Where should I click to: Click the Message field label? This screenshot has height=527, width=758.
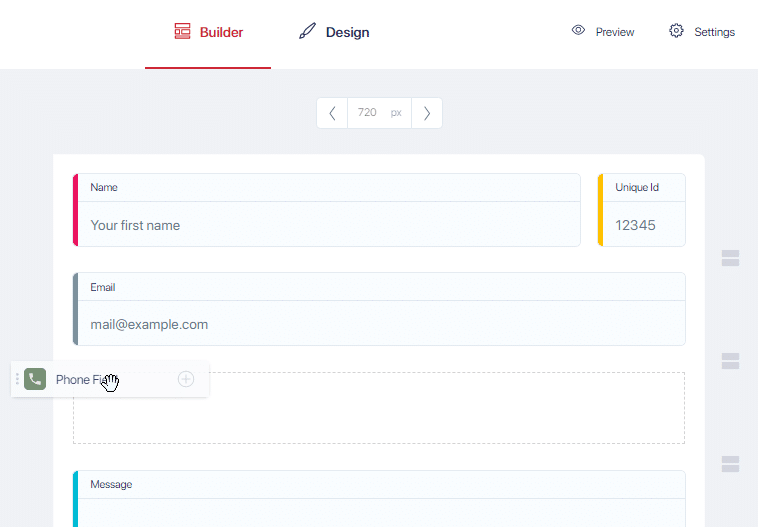tap(111, 484)
